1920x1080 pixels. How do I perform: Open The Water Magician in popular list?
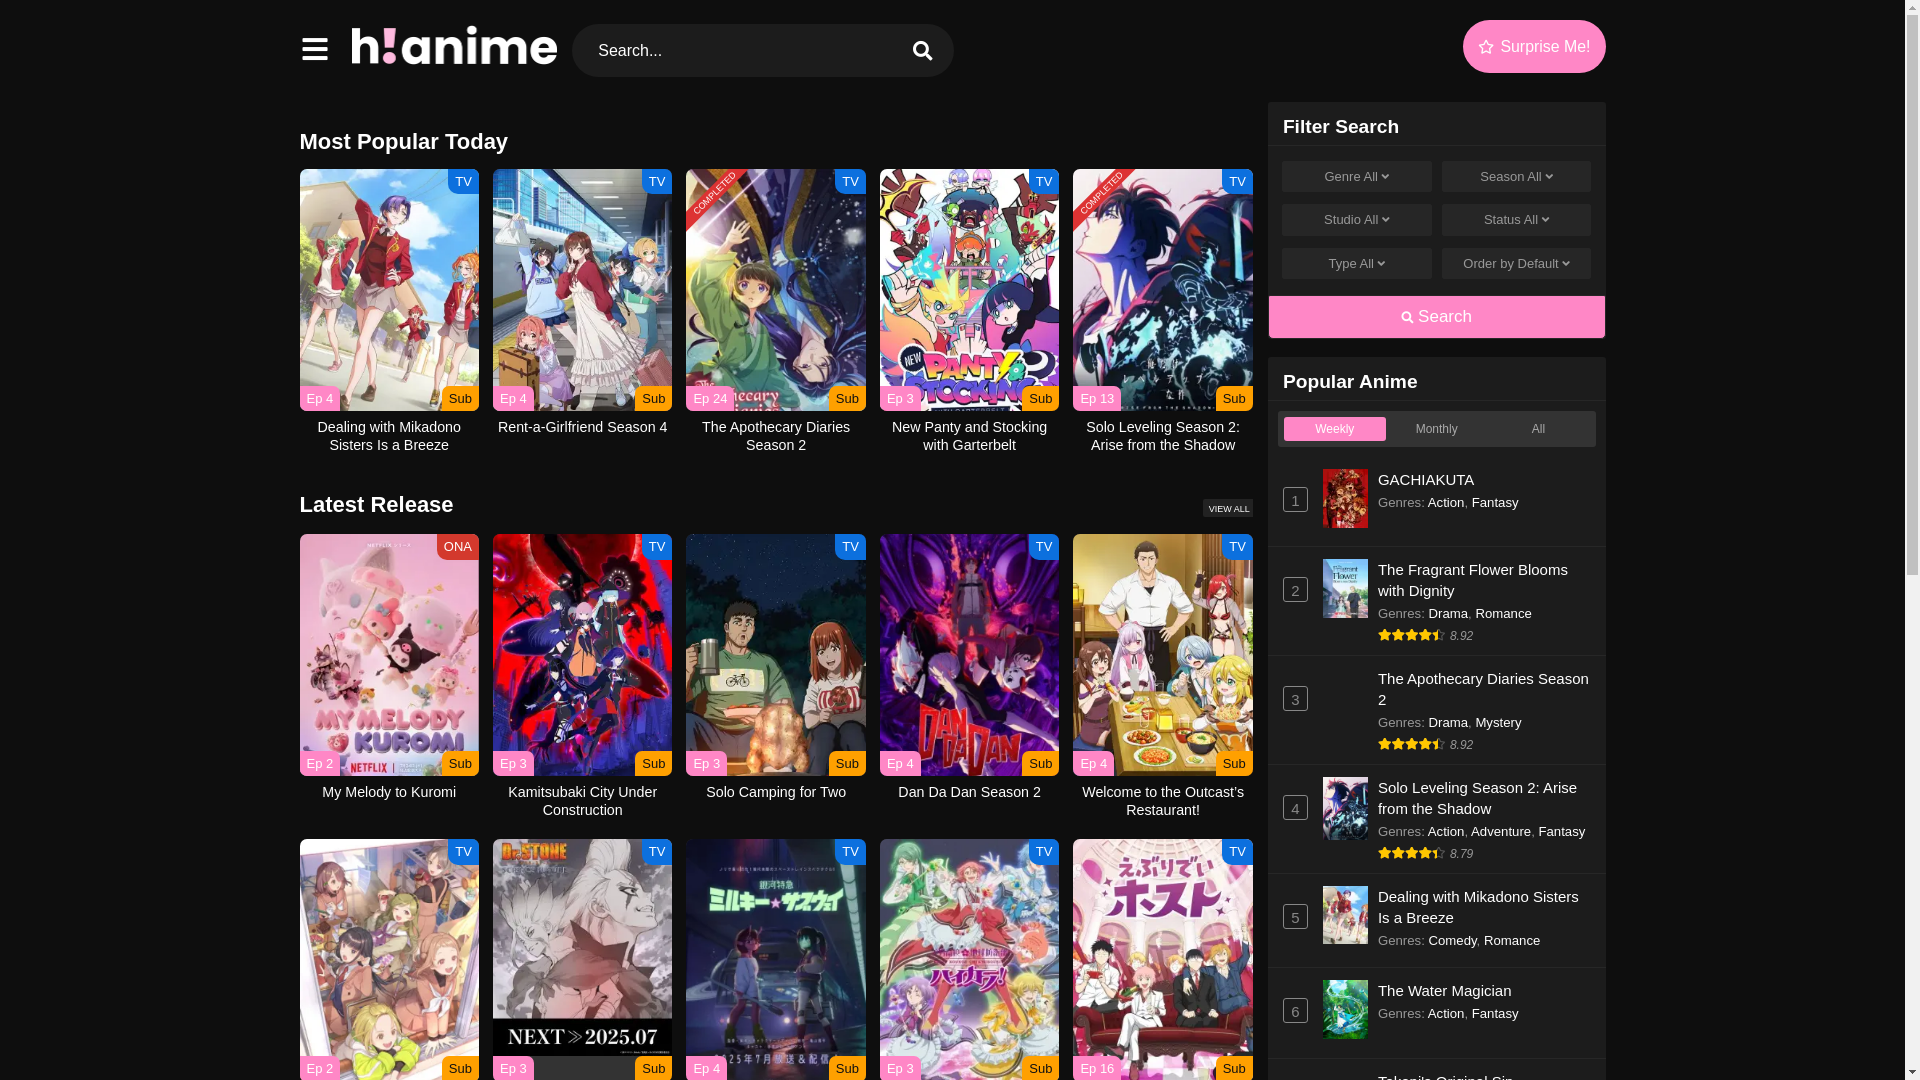click(1444, 991)
